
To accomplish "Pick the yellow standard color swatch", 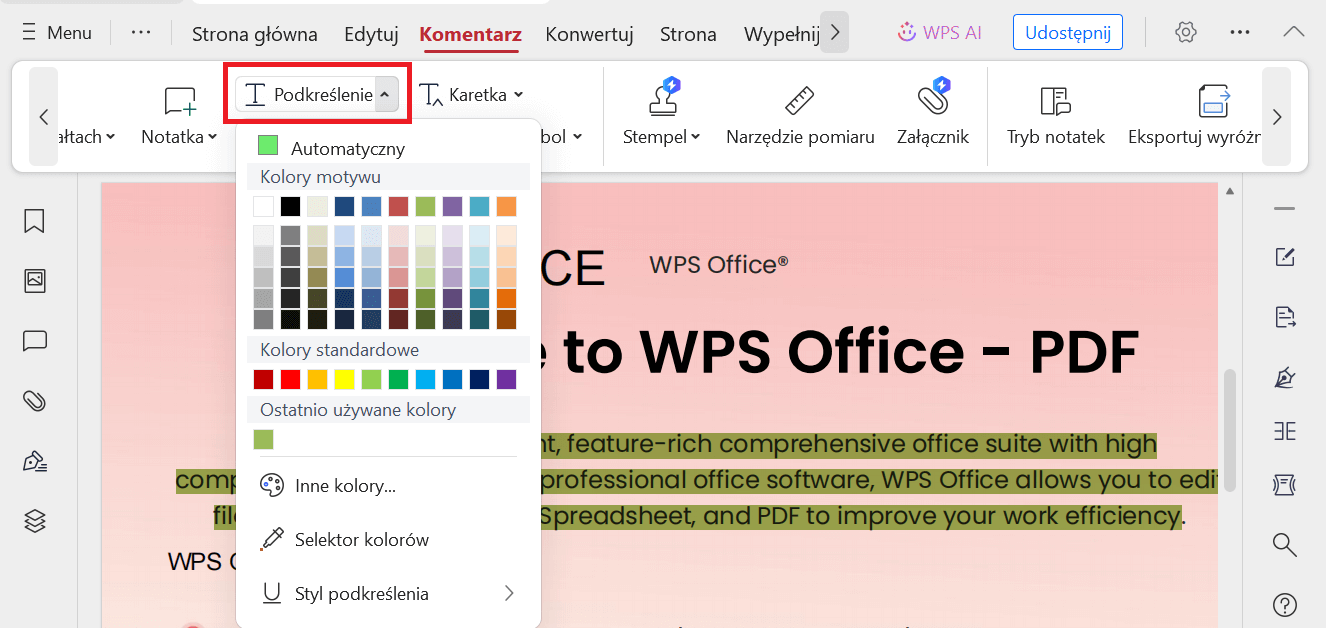I will tap(345, 379).
